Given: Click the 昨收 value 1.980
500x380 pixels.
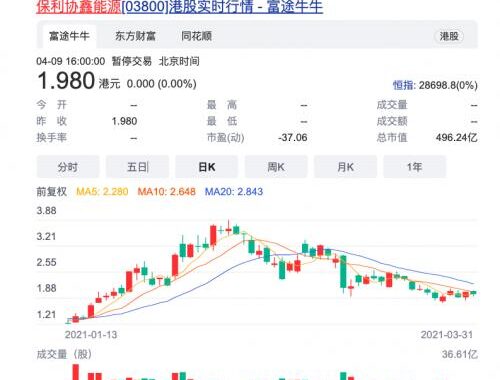Looking at the screenshot, I should (124, 121).
